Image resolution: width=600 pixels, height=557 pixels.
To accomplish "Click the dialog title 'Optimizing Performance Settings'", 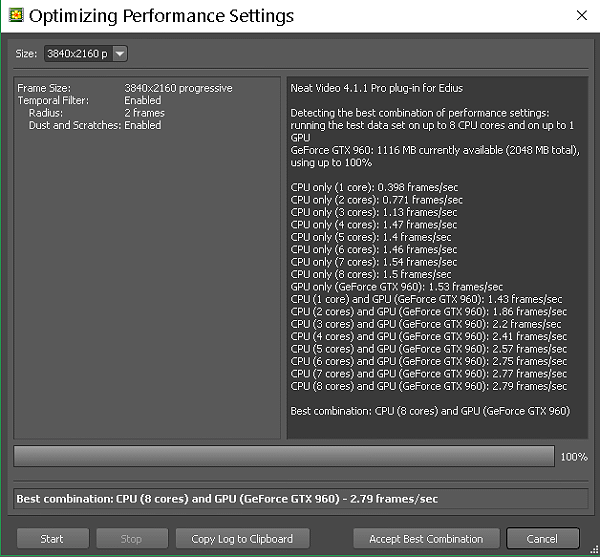I will [161, 16].
